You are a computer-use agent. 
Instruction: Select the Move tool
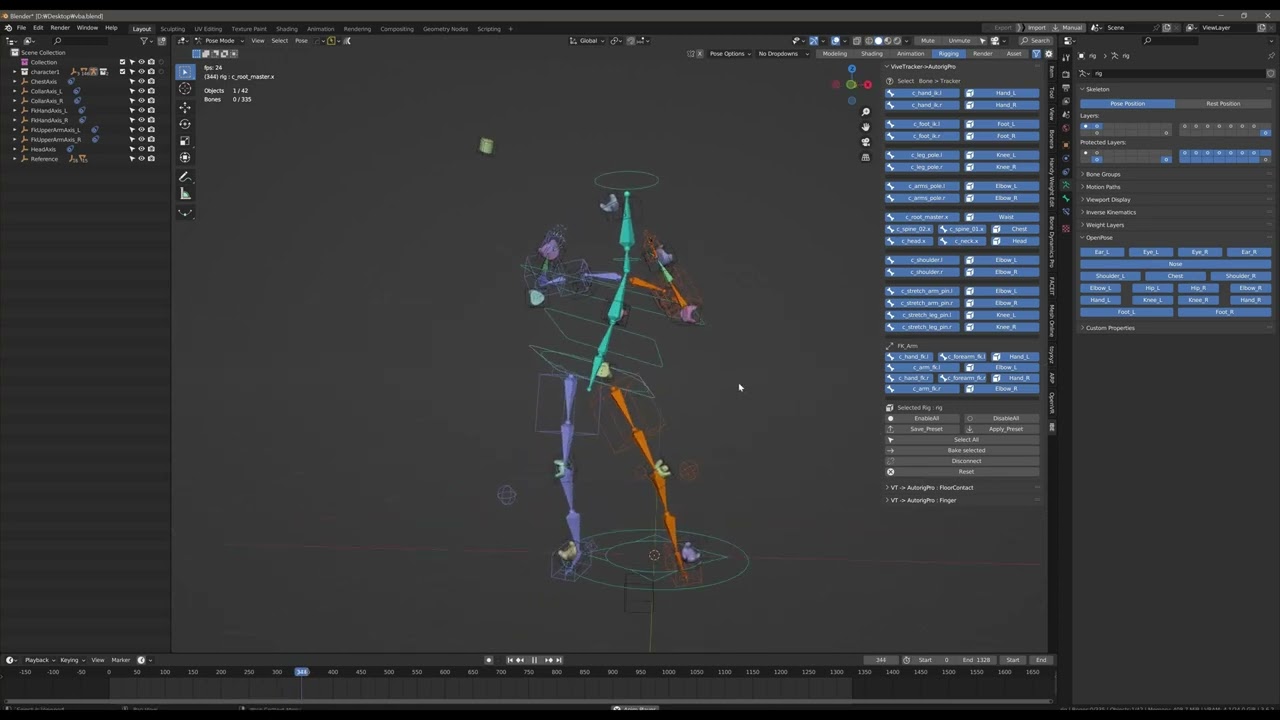click(x=185, y=107)
